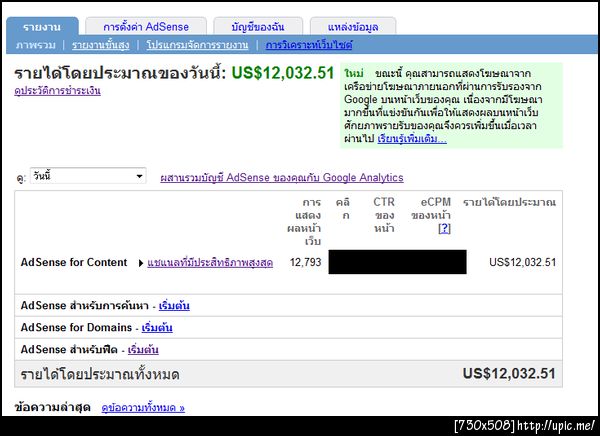Screen dimensions: 600x436
Task: Click Google Analytics integration link
Action: [x=282, y=178]
